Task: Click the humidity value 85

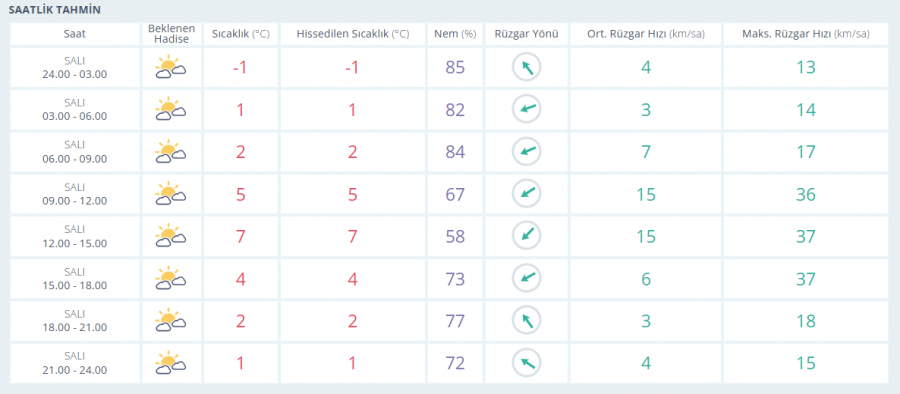Action: (x=455, y=67)
